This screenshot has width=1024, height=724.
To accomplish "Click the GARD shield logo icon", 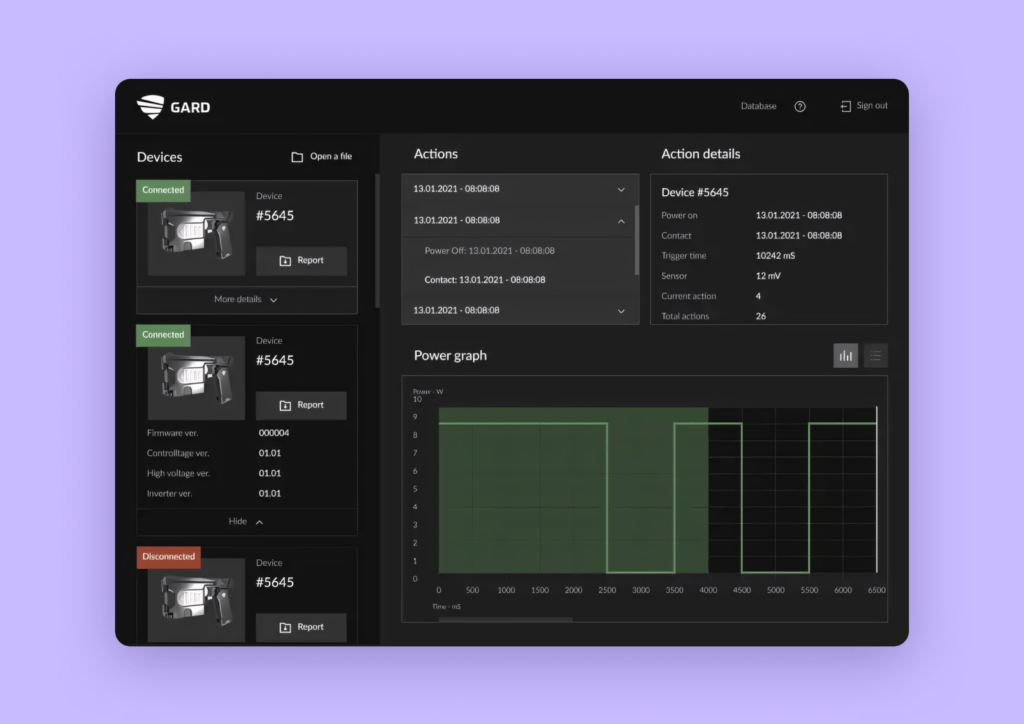I will tap(150, 106).
